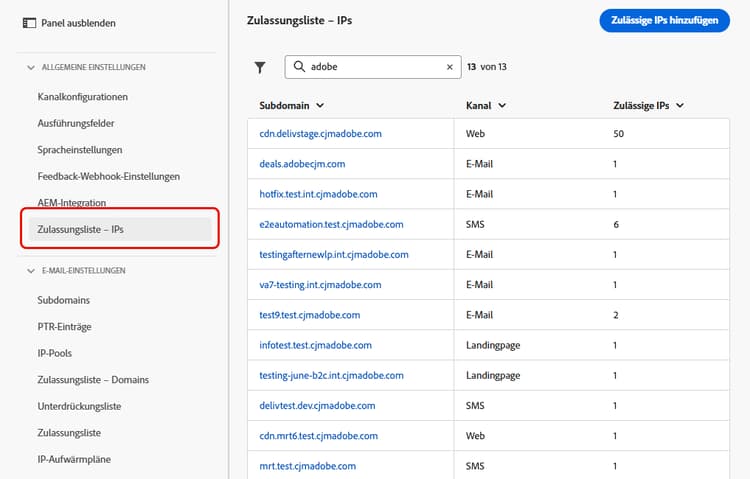
Task: Click Panel ausblenden label
Action: (x=78, y=23)
